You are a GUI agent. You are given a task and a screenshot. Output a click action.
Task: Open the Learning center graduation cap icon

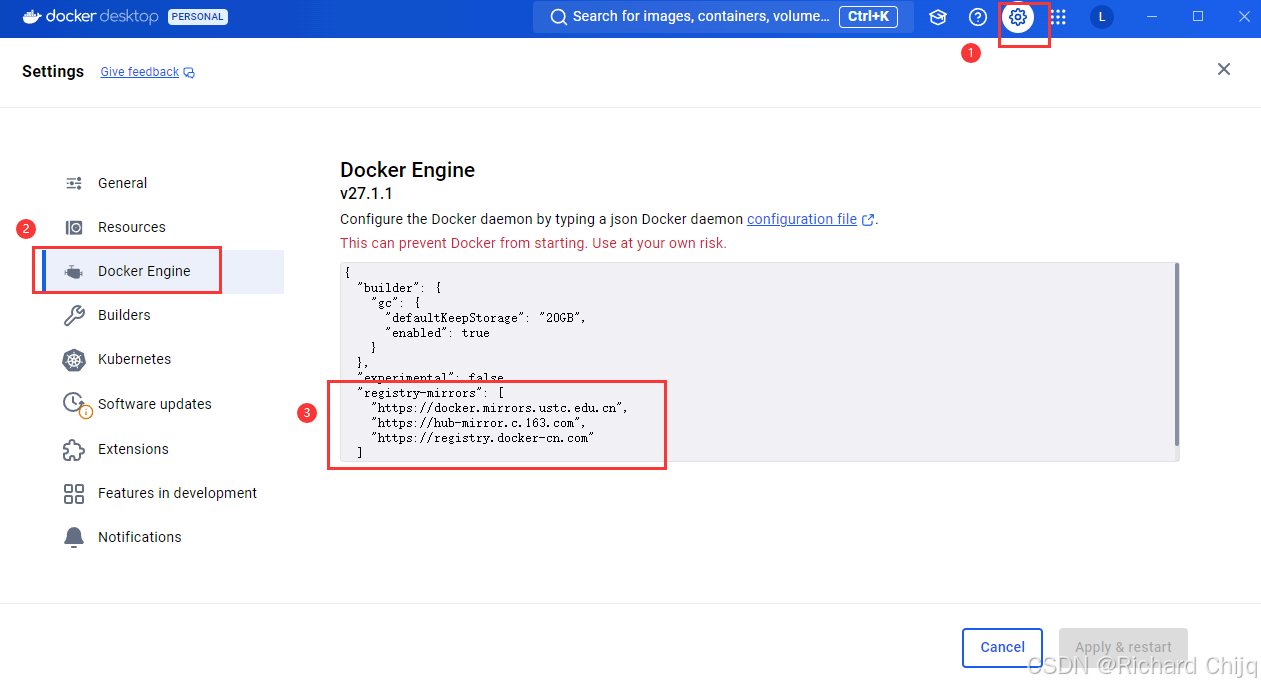point(937,17)
